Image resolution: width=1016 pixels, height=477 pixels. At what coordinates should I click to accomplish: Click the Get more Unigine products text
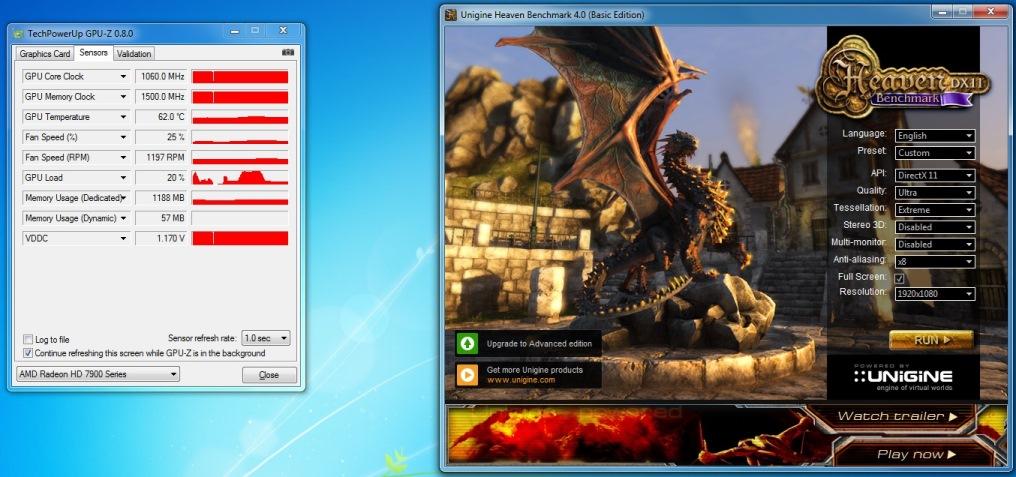click(535, 370)
